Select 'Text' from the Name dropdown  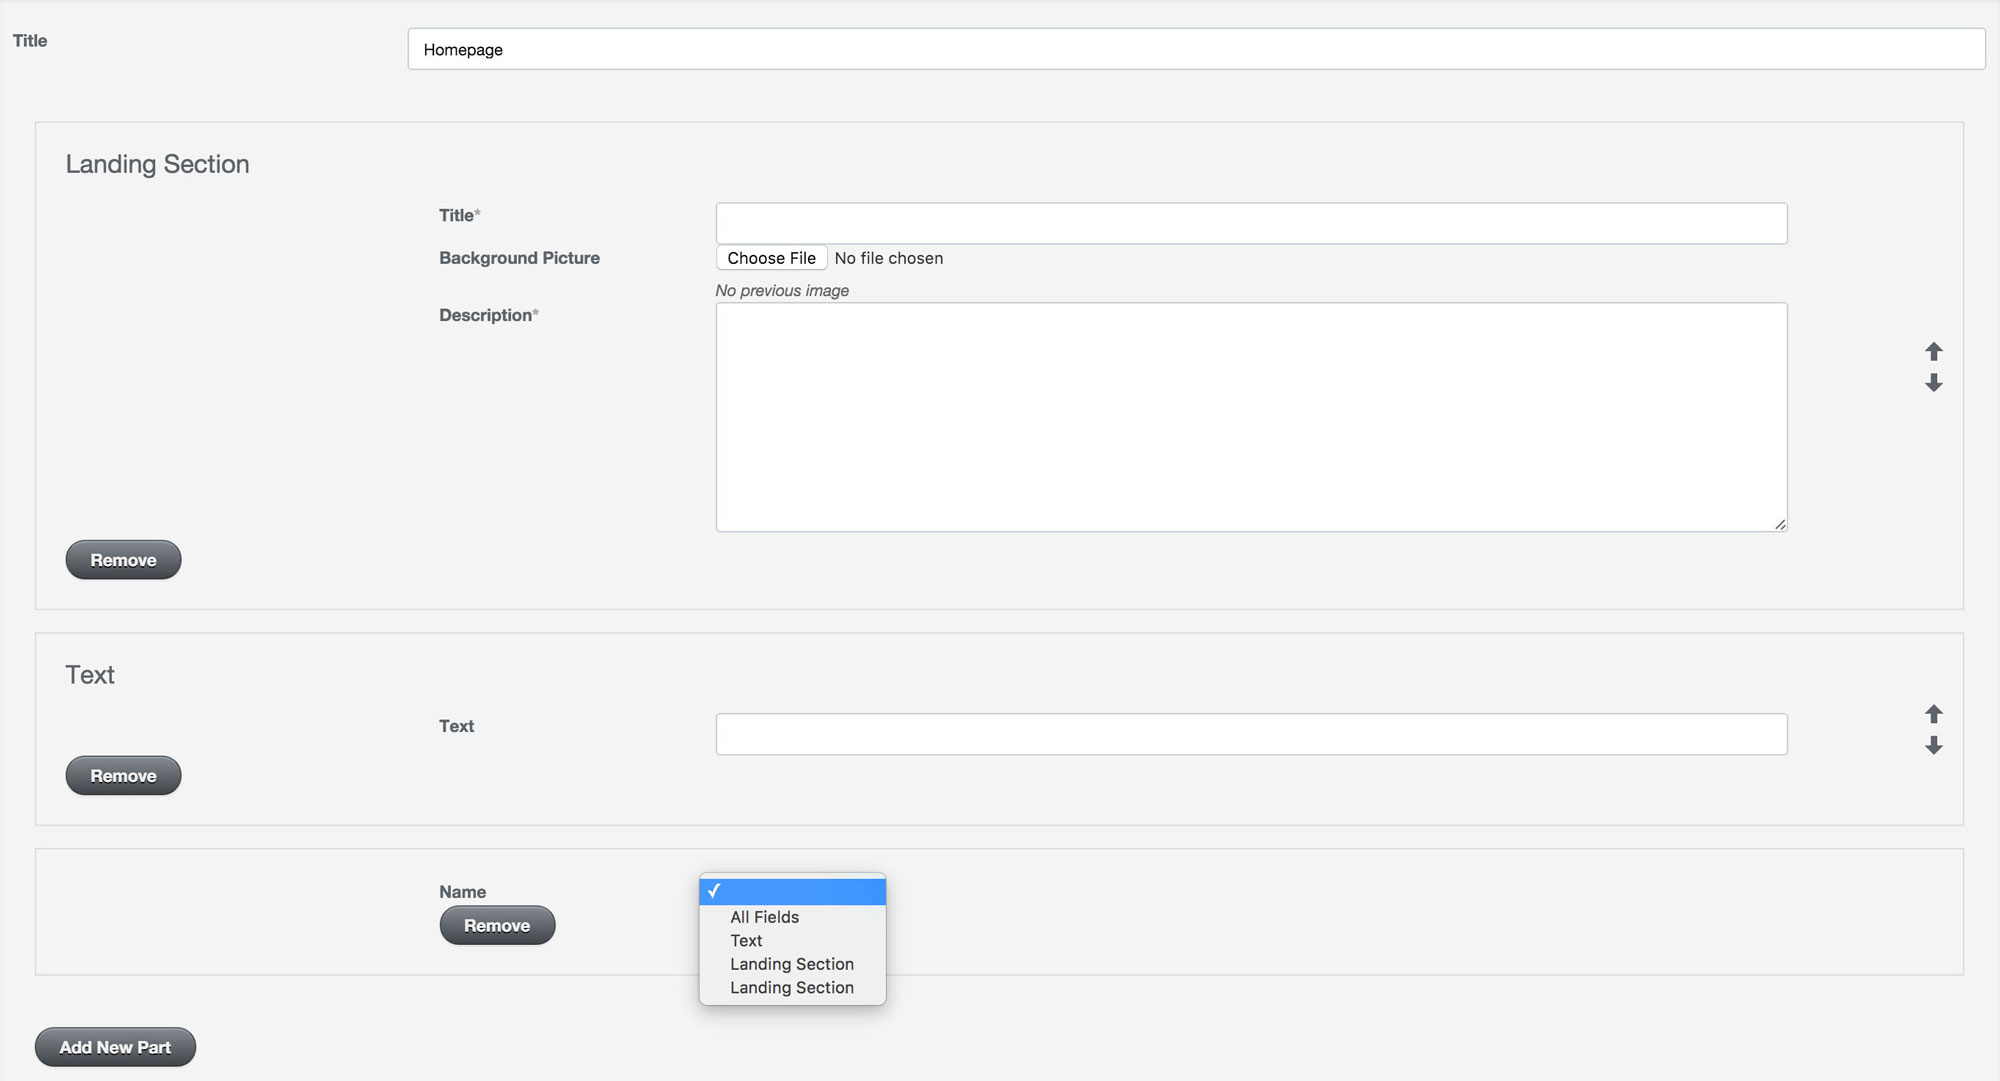[x=745, y=940]
